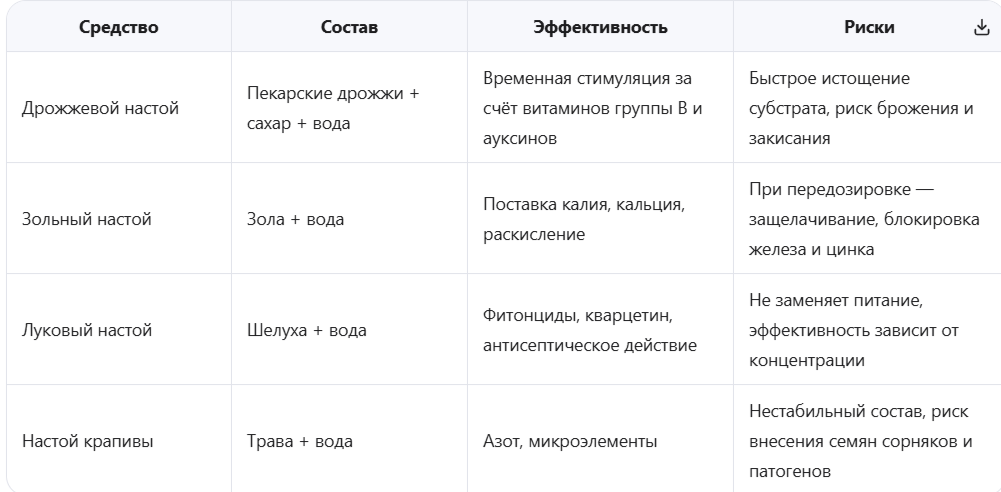The width and height of the screenshot is (1001, 492).
Task: Download the table using the download icon
Action: click(982, 27)
